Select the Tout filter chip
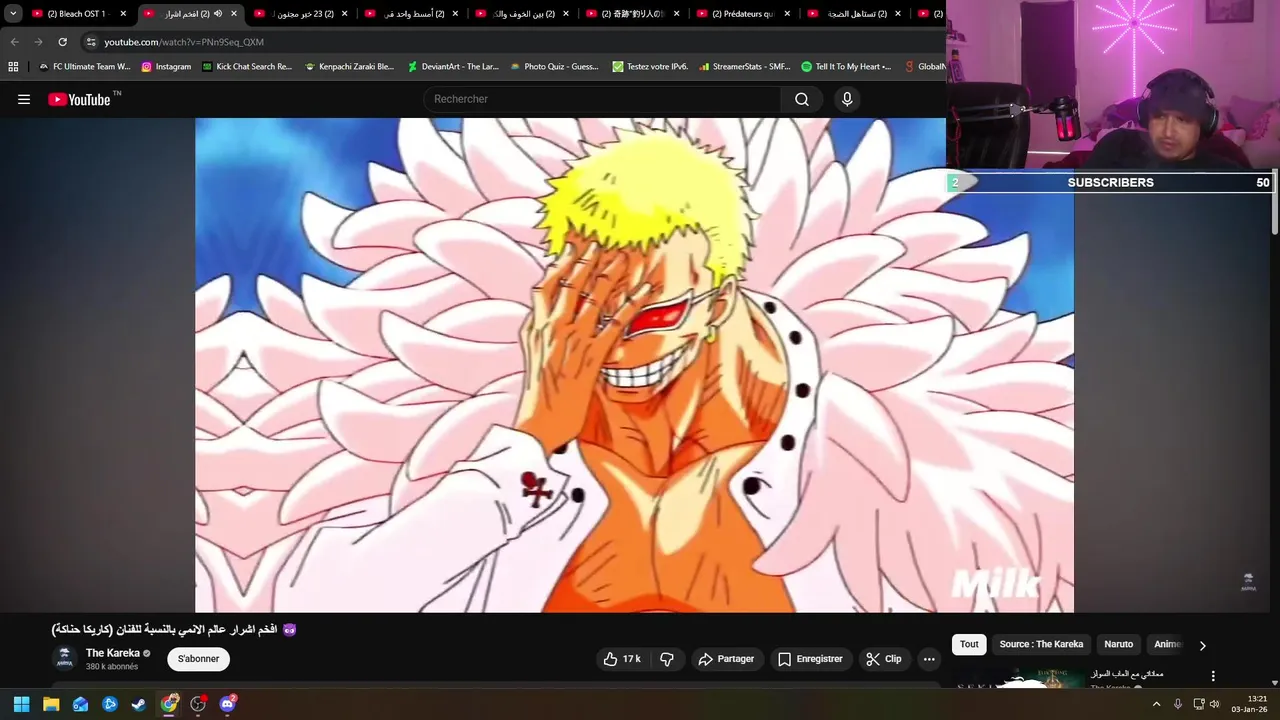1280x720 pixels. (x=969, y=644)
